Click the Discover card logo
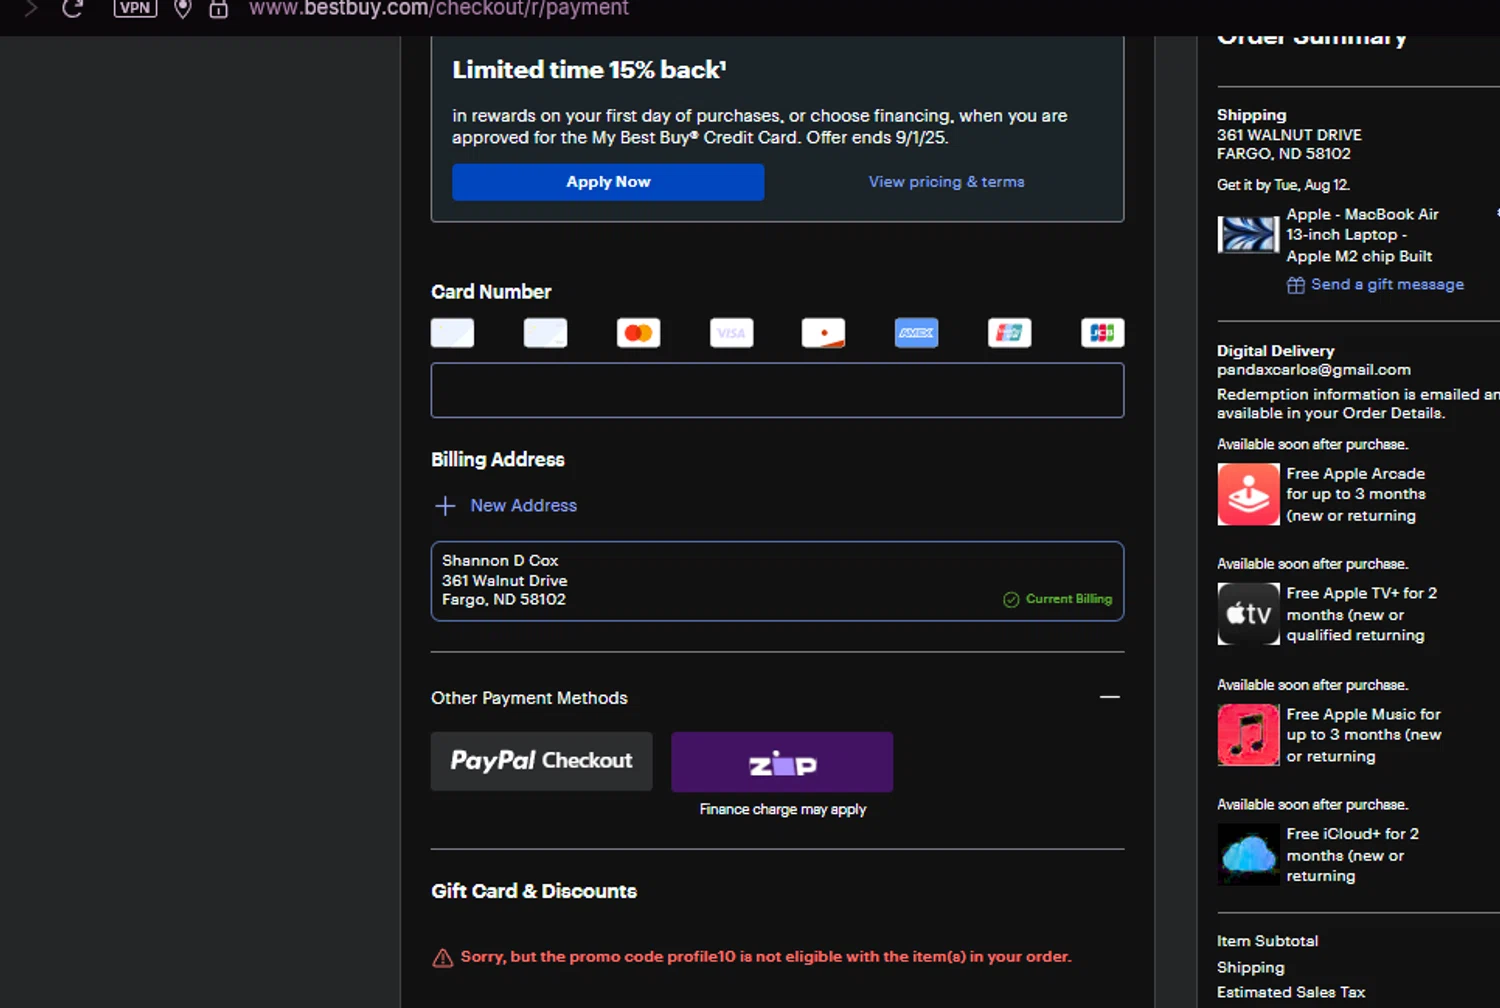The image size is (1500, 1008). pyautogui.click(x=823, y=333)
